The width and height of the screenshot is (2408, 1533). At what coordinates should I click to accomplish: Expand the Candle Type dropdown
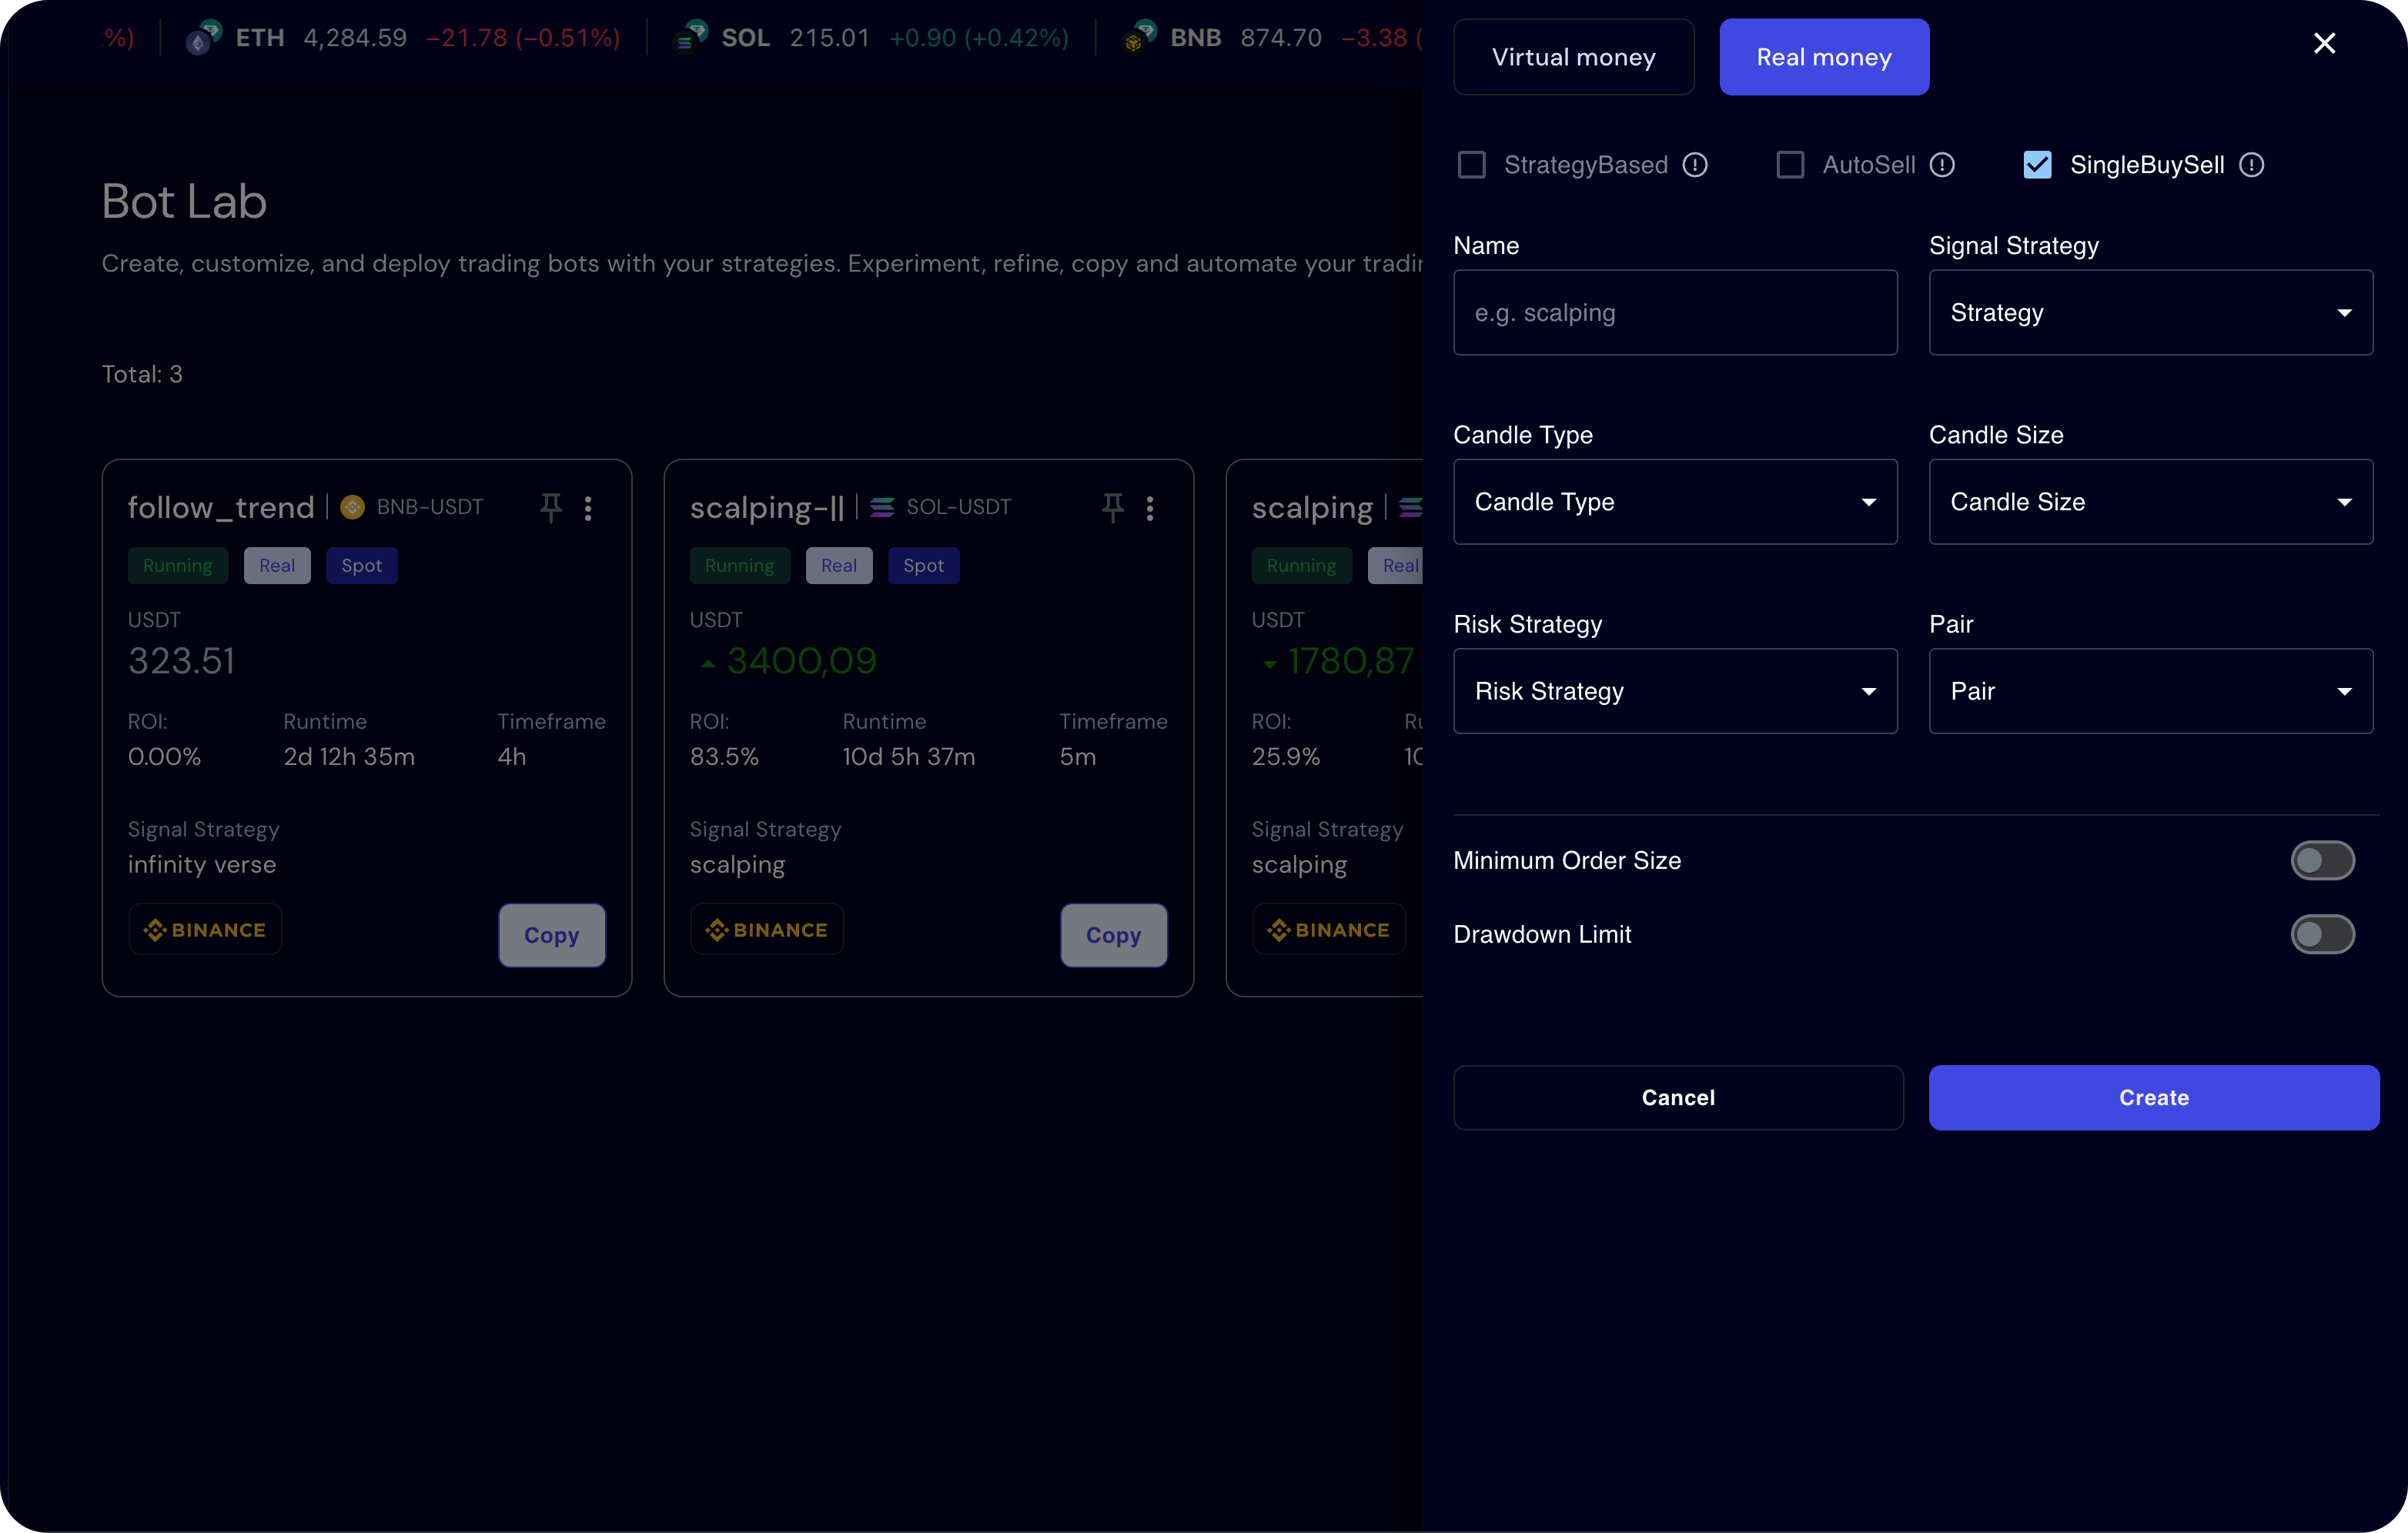pos(1674,501)
